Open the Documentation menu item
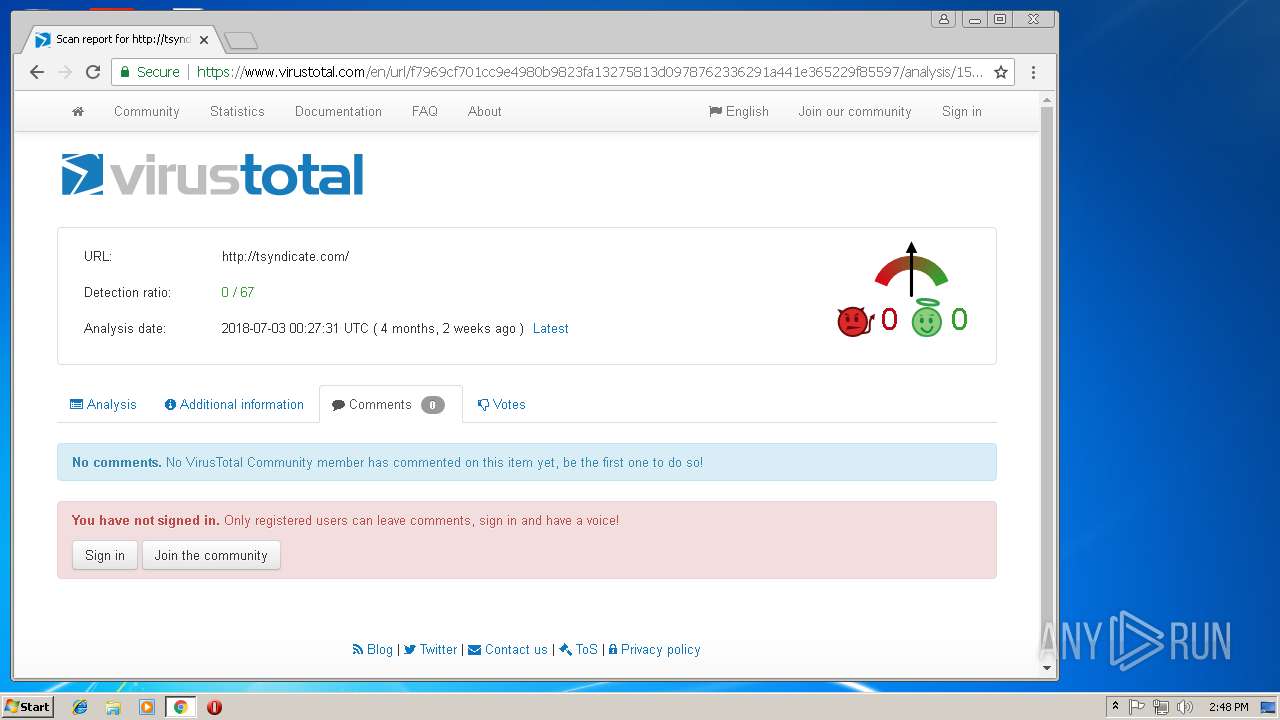The height and width of the screenshot is (720, 1280). [338, 111]
